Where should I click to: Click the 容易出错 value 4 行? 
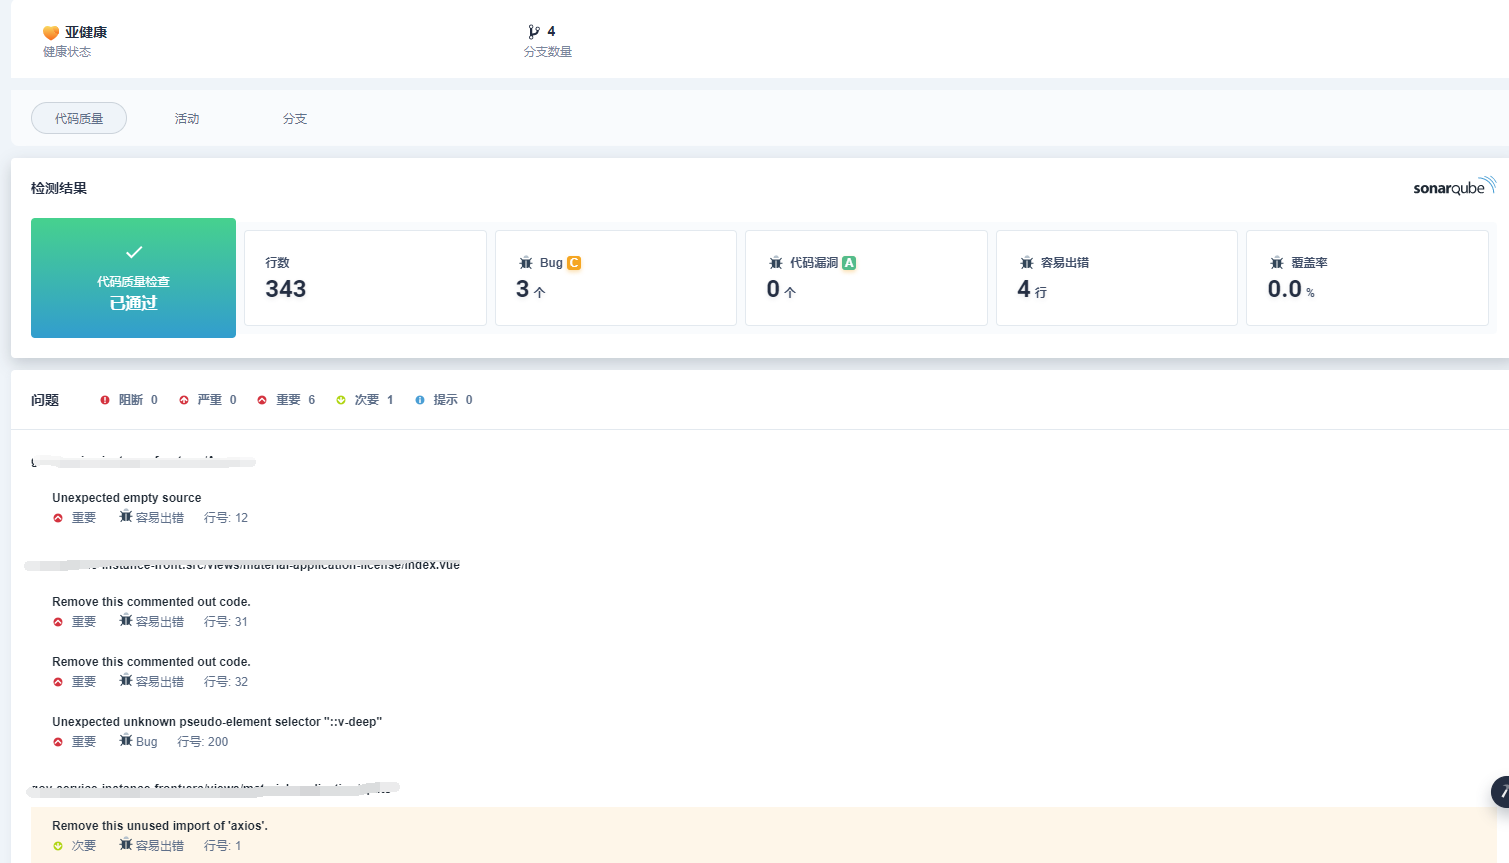point(1032,290)
